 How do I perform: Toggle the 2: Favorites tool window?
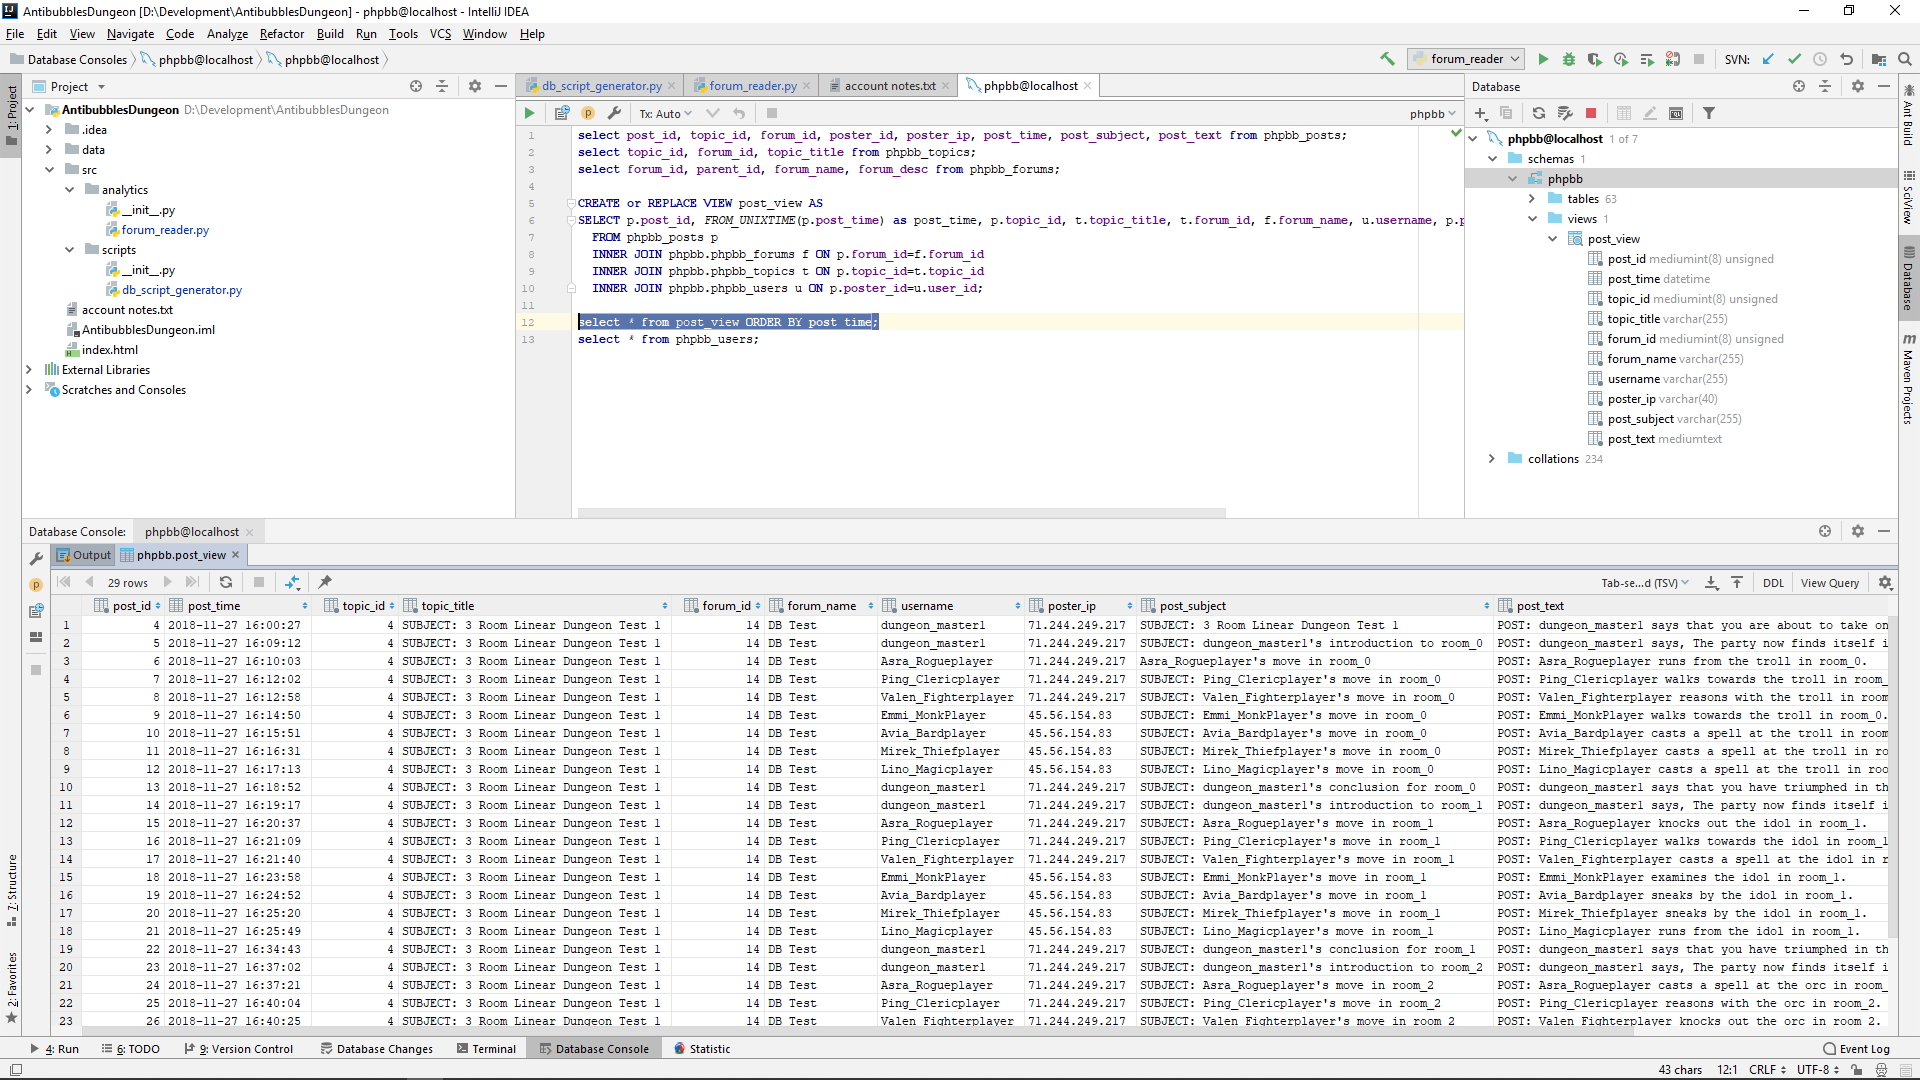[11, 985]
